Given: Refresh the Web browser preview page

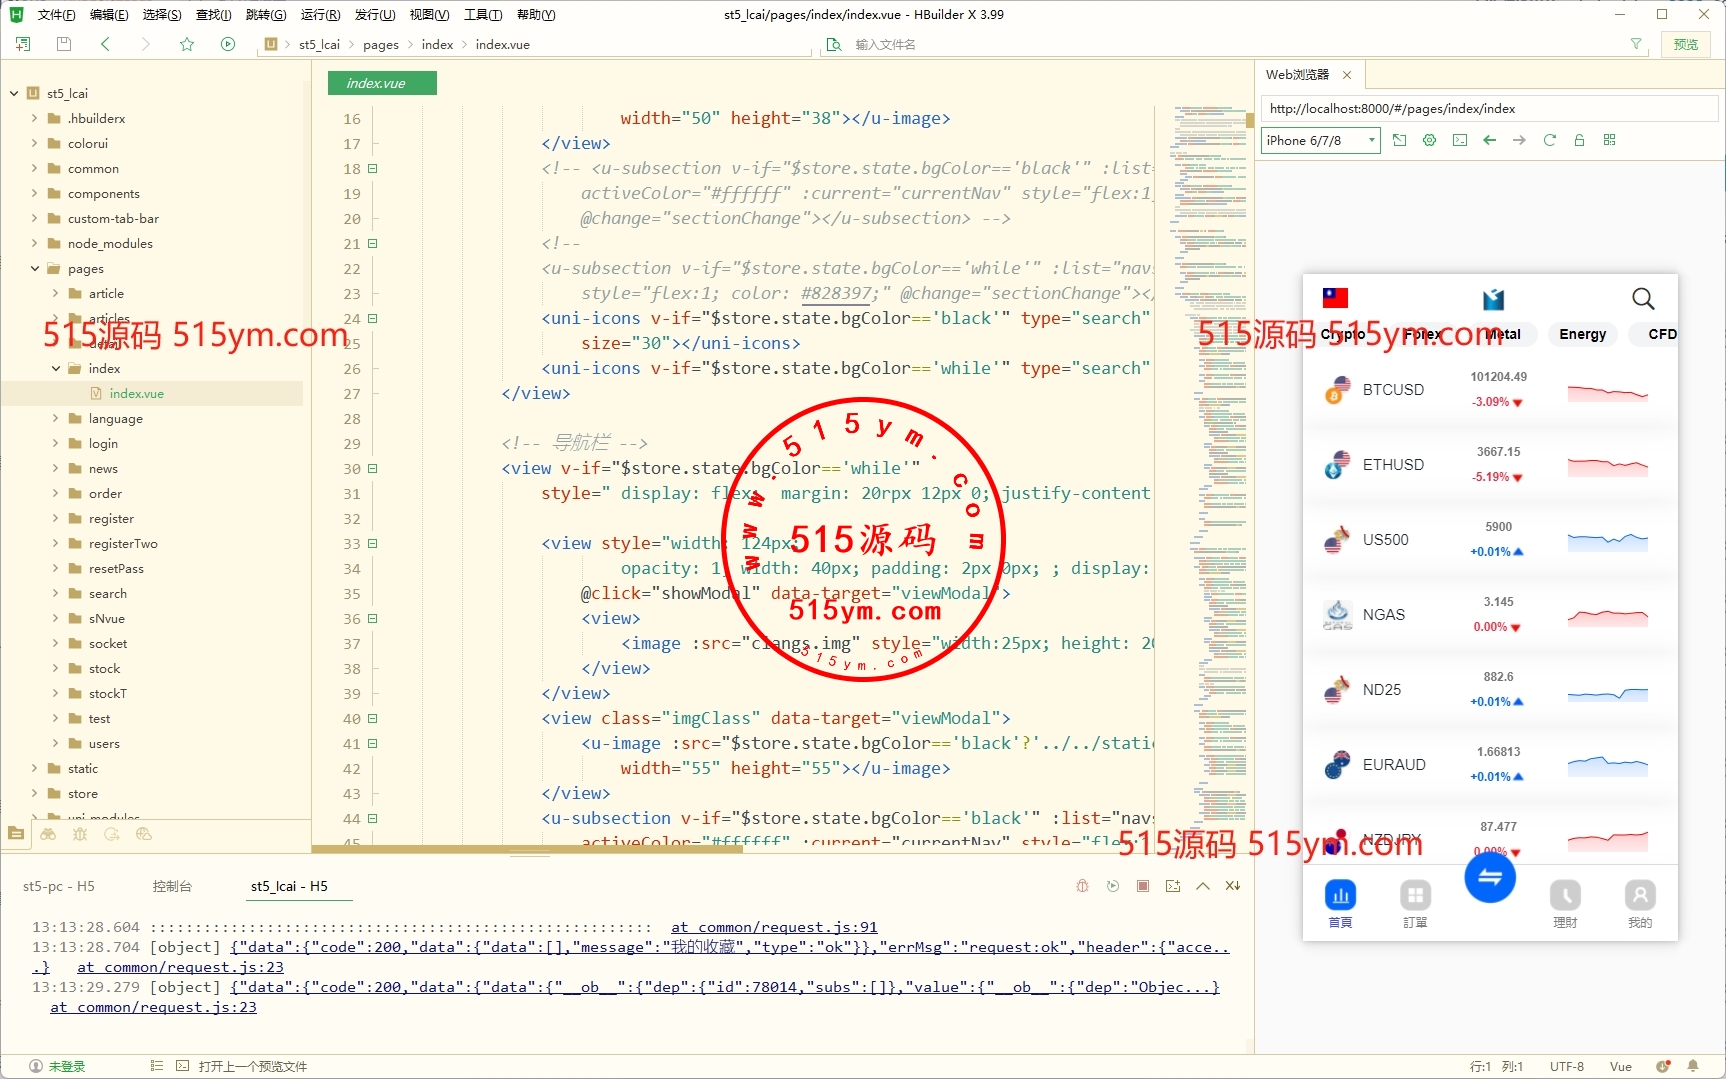Looking at the screenshot, I should tap(1549, 140).
